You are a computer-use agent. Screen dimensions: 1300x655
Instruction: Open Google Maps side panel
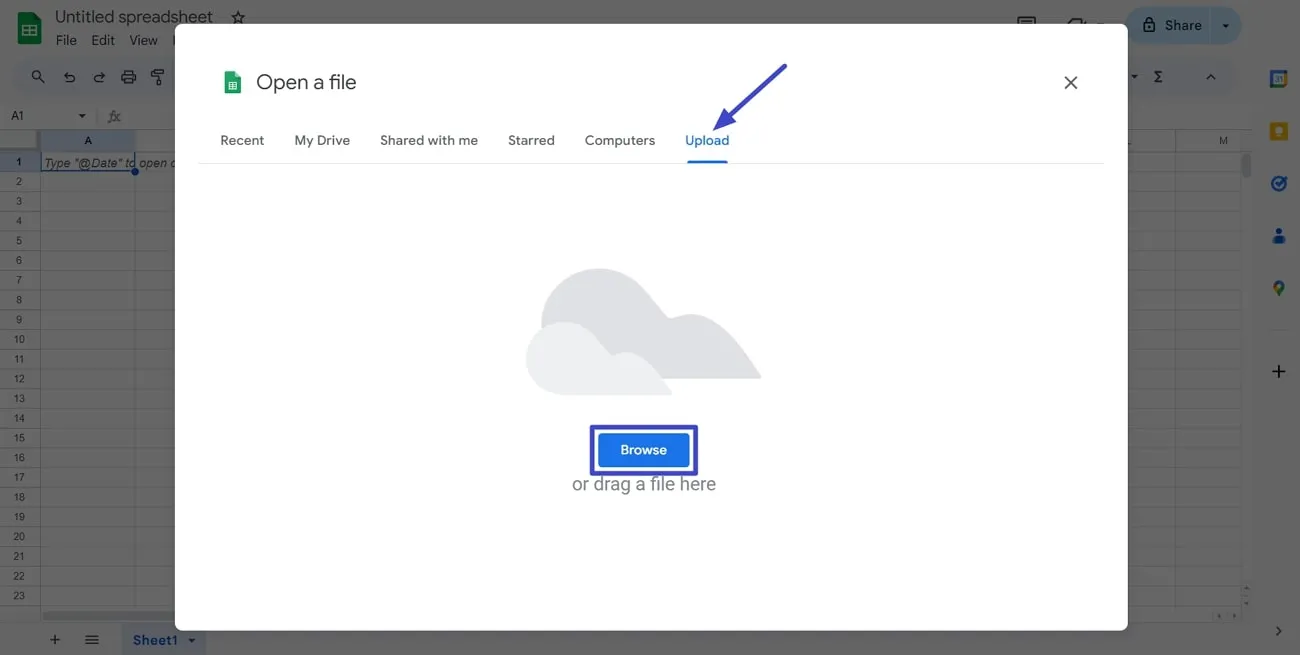pos(1278,288)
